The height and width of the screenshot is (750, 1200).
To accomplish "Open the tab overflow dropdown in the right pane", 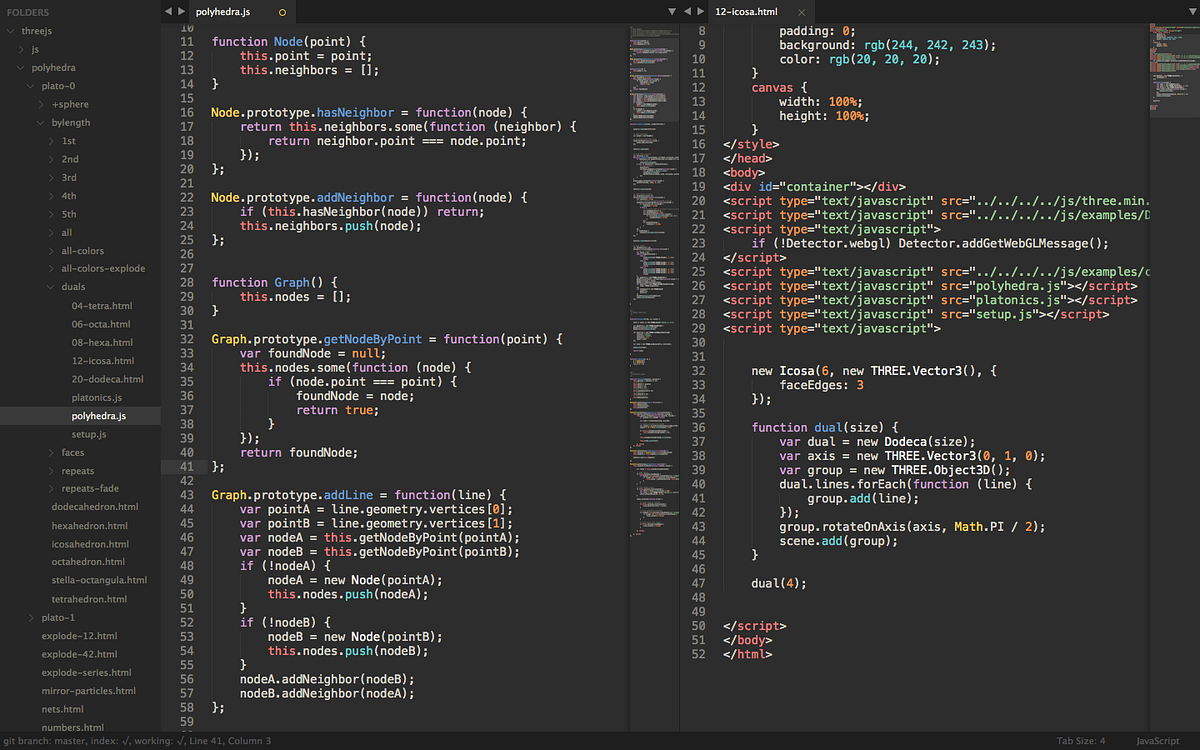I will click(x=672, y=11).
